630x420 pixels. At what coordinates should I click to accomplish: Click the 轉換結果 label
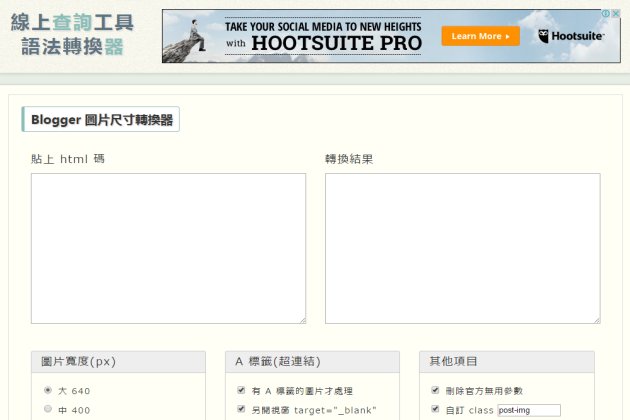[x=349, y=159]
